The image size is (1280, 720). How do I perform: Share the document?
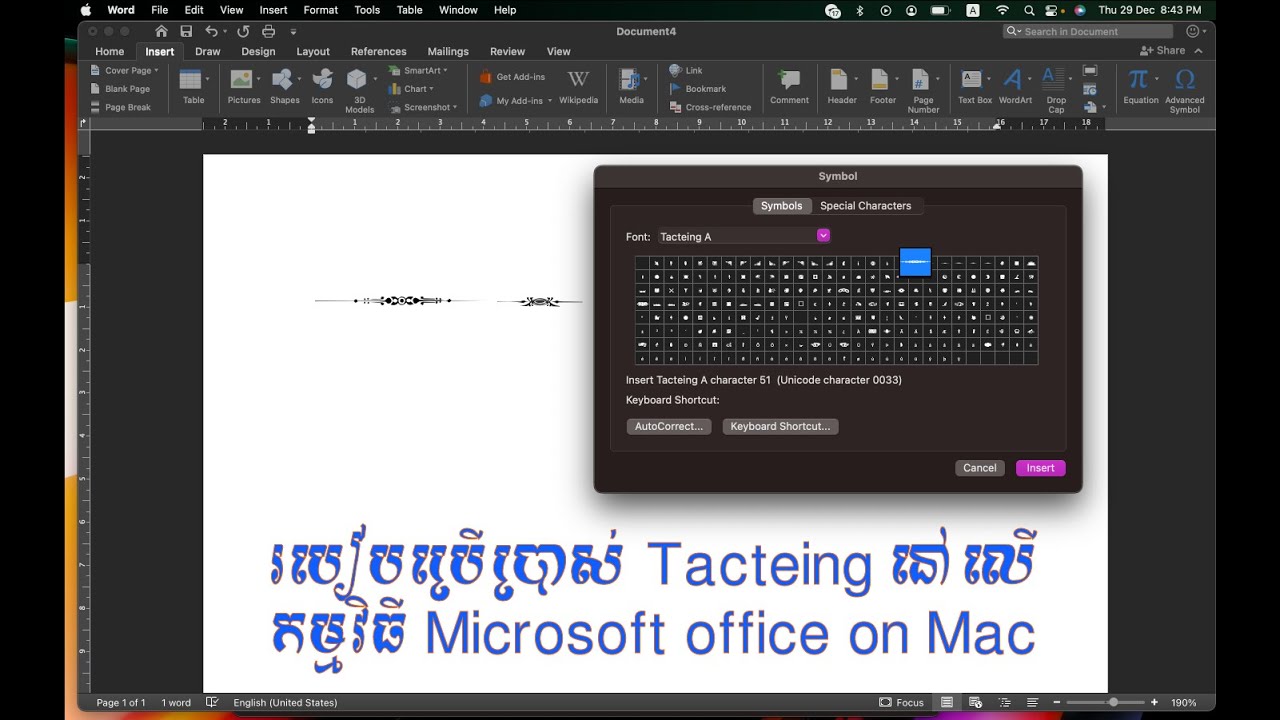1163,50
